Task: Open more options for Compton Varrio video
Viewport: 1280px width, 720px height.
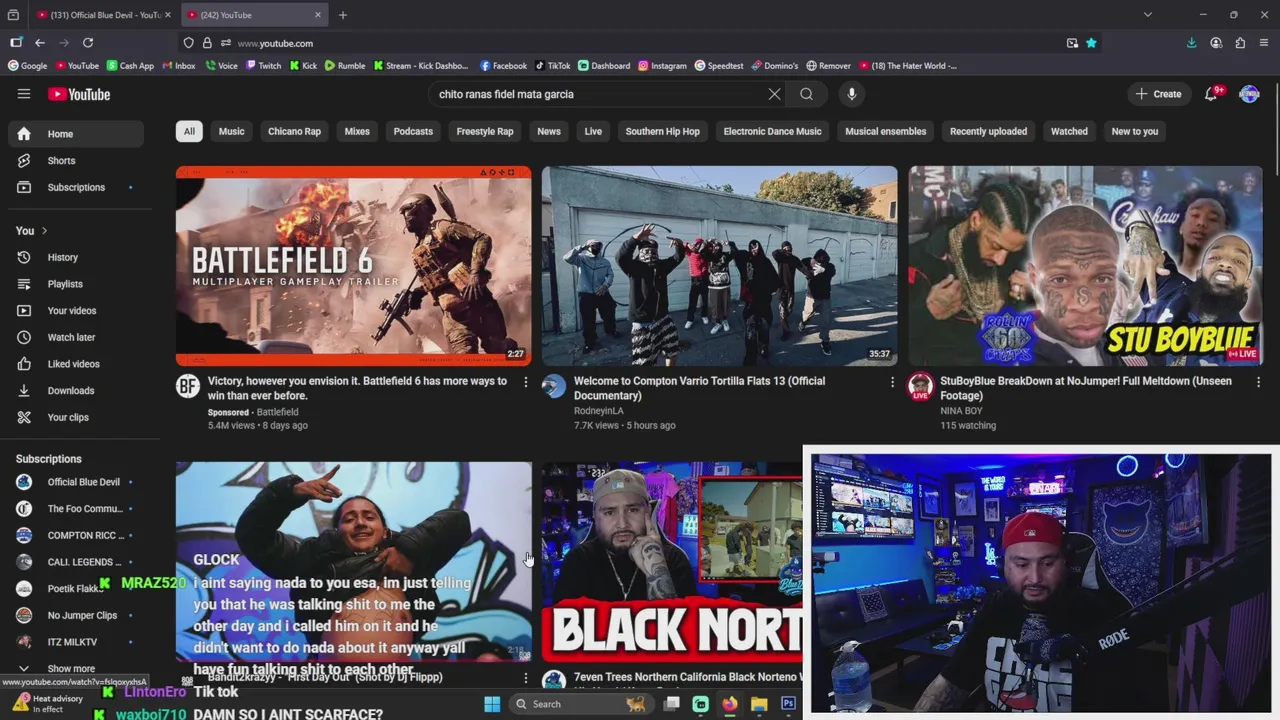Action: click(x=892, y=382)
